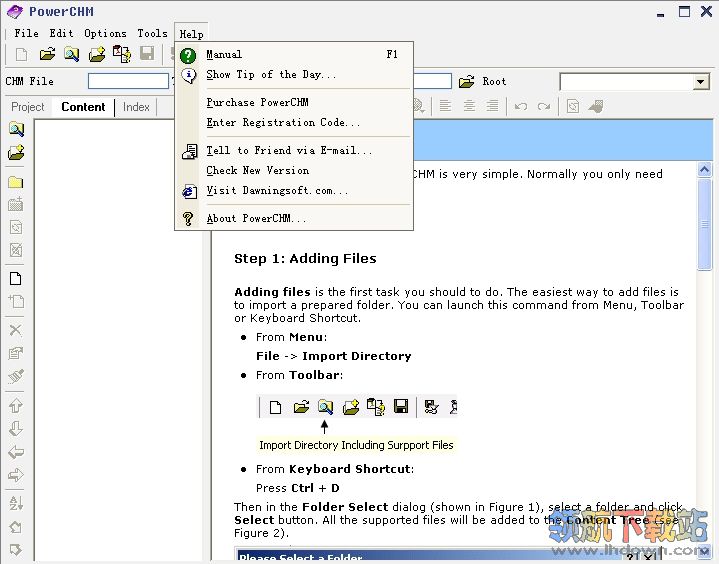719x564 pixels.
Task: Click 'Press Ctrl + D' text
Action: coord(298,488)
